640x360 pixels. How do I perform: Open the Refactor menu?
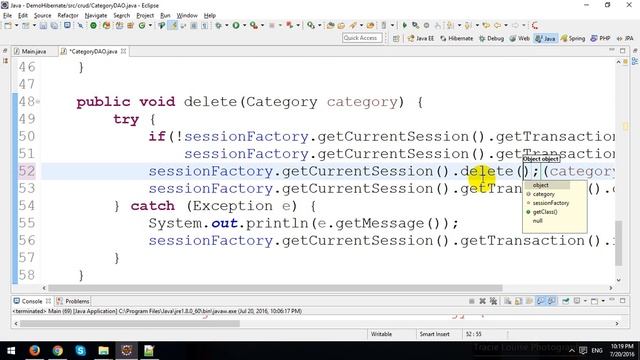[68, 16]
